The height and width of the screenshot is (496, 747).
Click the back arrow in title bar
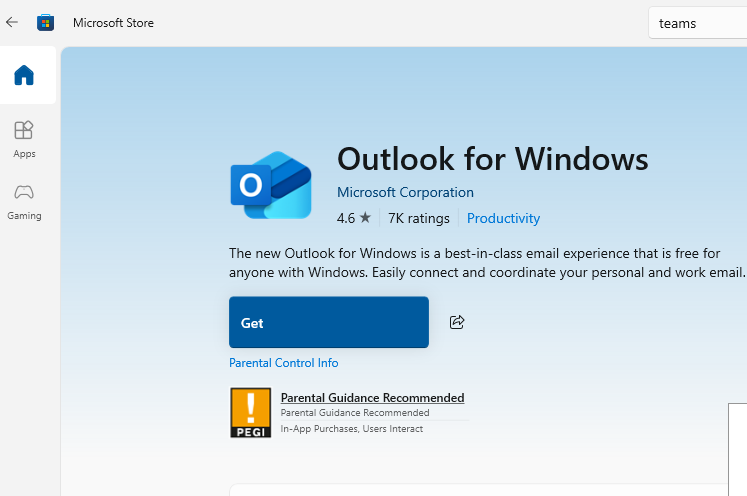[12, 22]
